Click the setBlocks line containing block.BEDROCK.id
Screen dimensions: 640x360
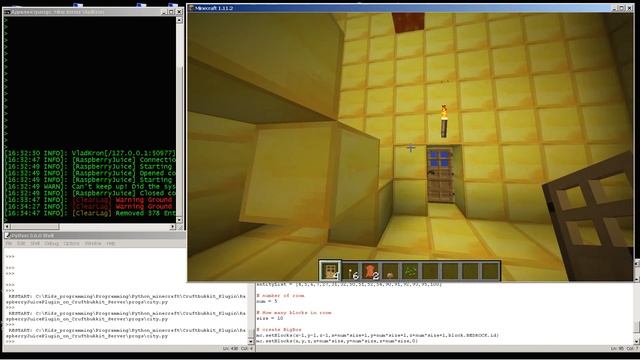tap(377, 335)
